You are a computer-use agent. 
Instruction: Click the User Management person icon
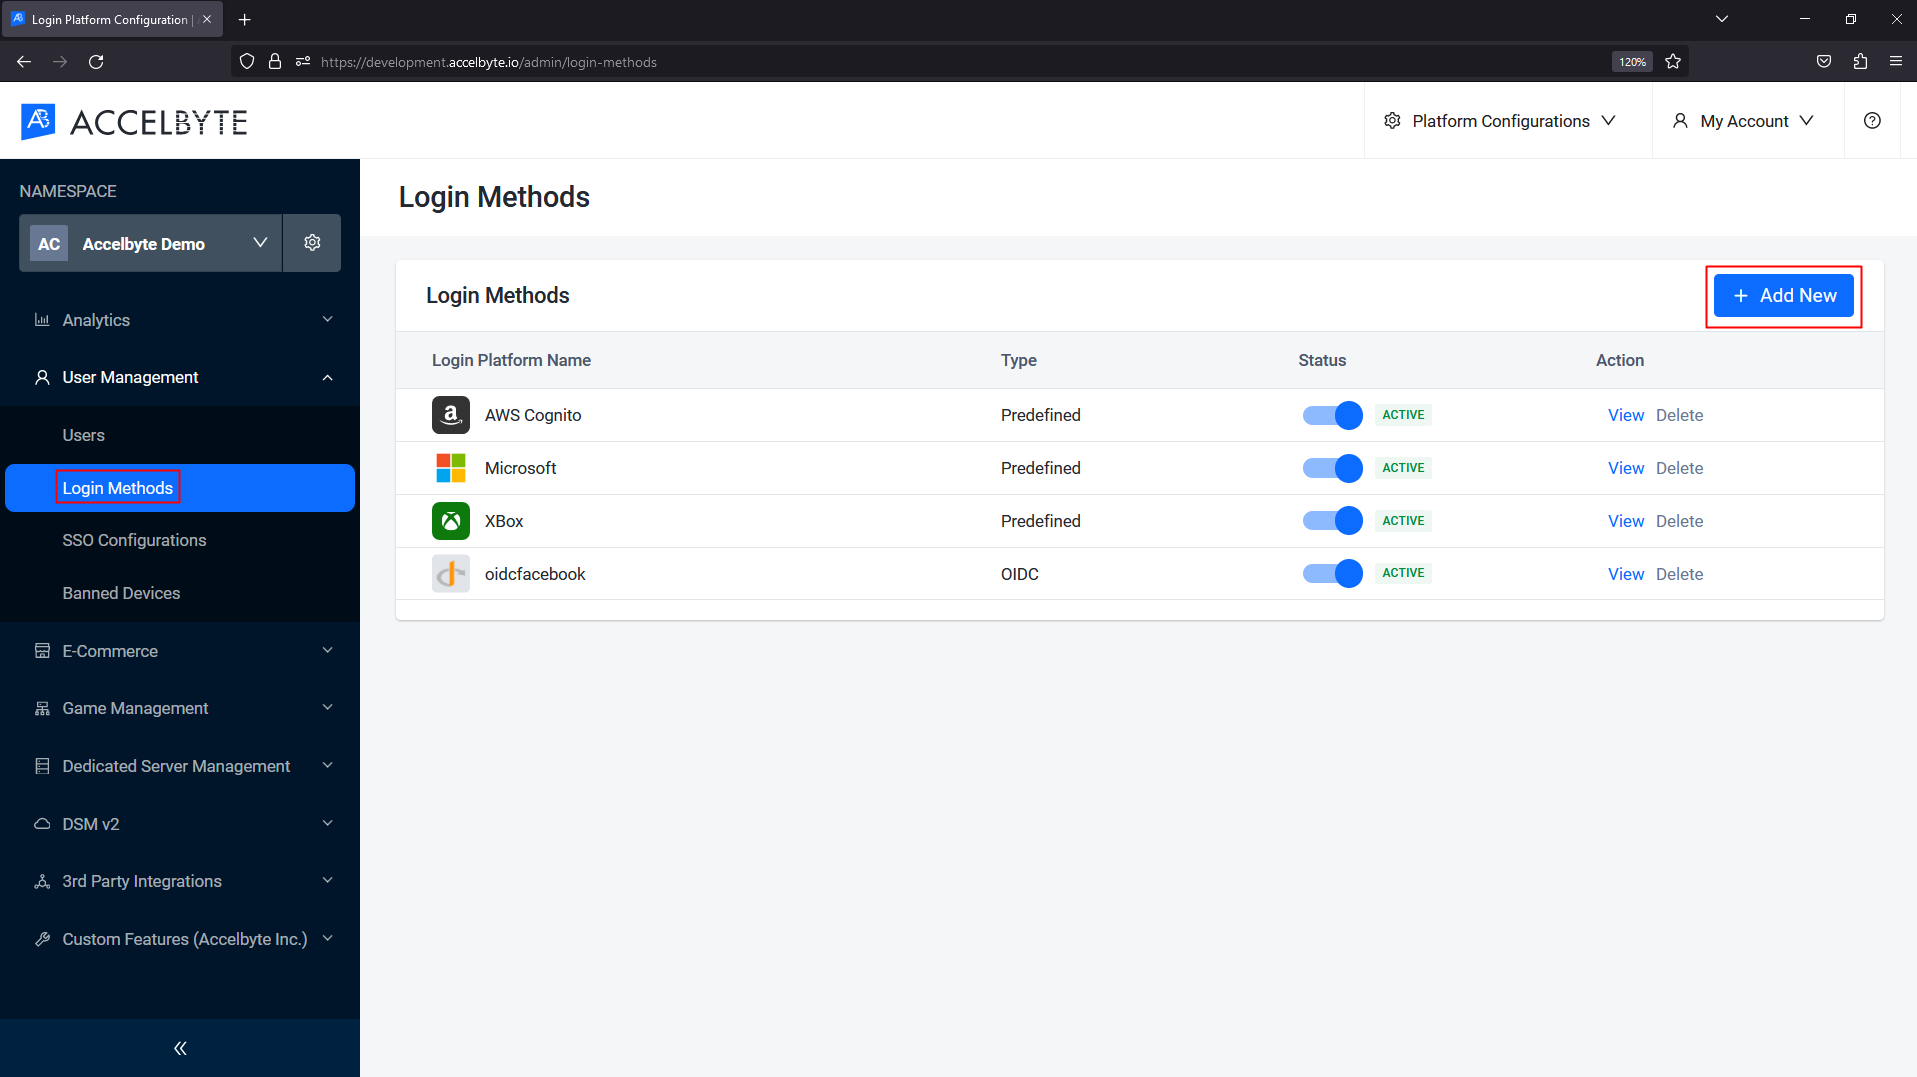pyautogui.click(x=42, y=377)
